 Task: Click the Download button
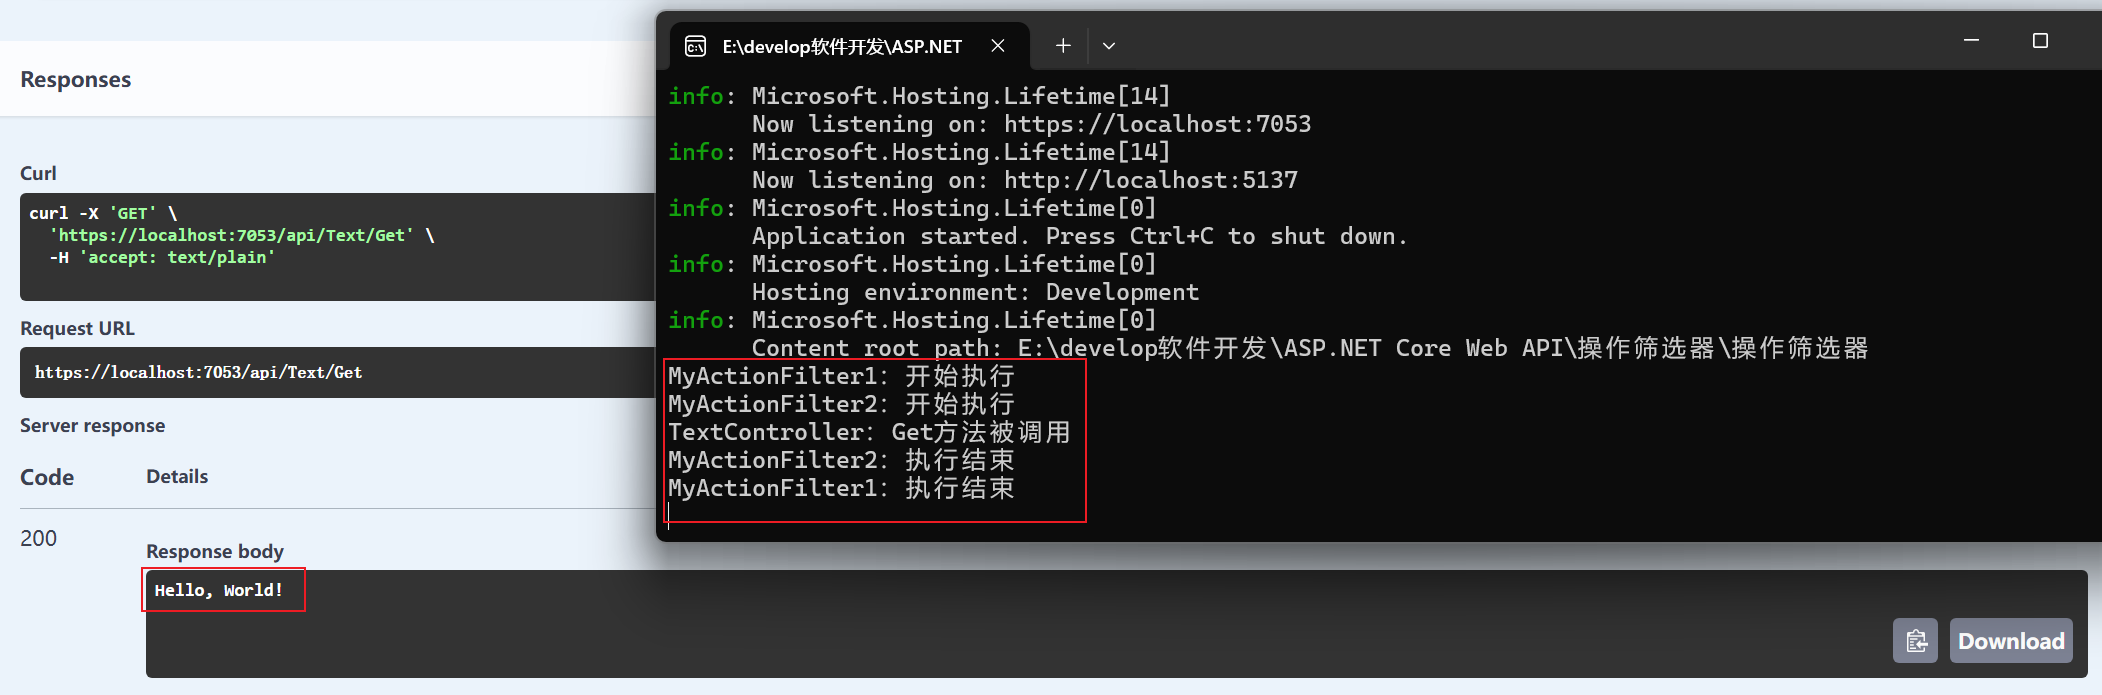pos(2011,641)
